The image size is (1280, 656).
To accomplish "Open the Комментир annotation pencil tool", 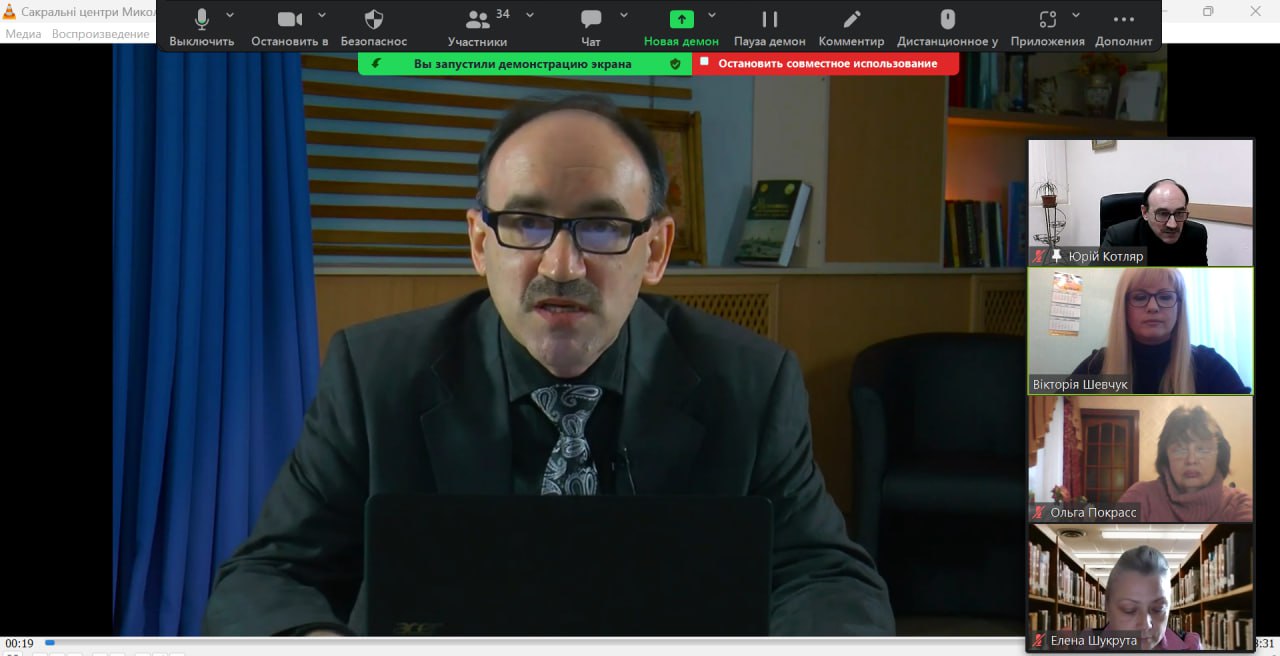I will click(852, 27).
